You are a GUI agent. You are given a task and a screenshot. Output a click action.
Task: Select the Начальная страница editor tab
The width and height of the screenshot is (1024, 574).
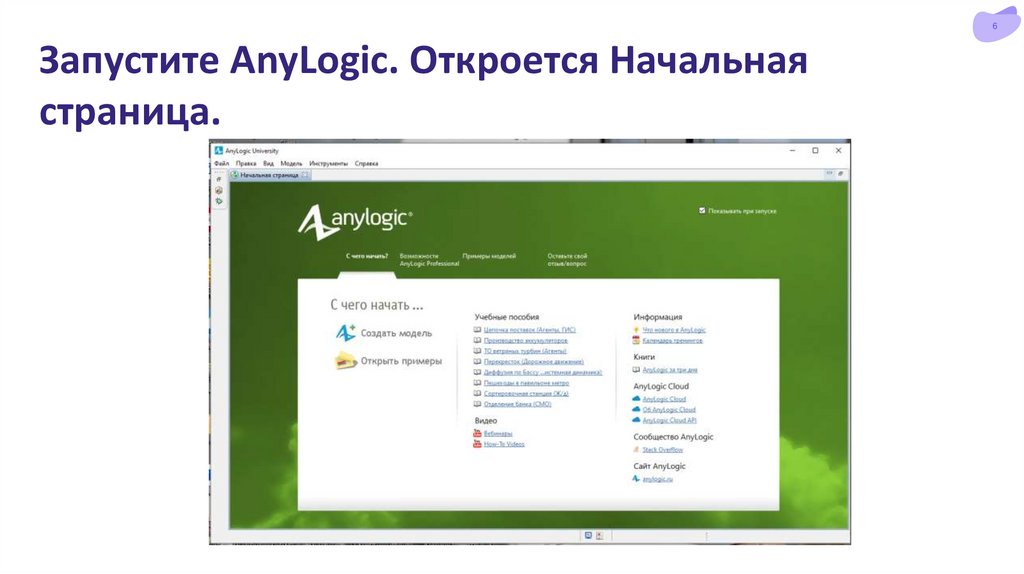coord(269,175)
